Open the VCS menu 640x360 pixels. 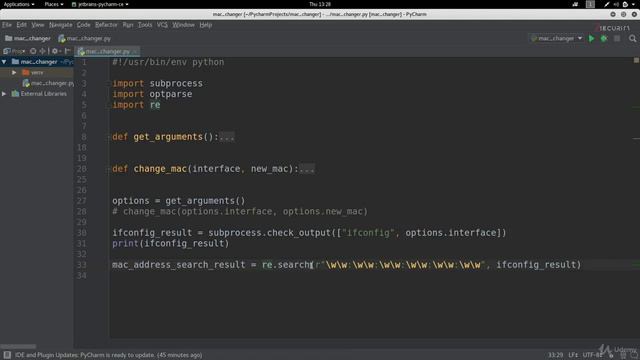(162, 25)
